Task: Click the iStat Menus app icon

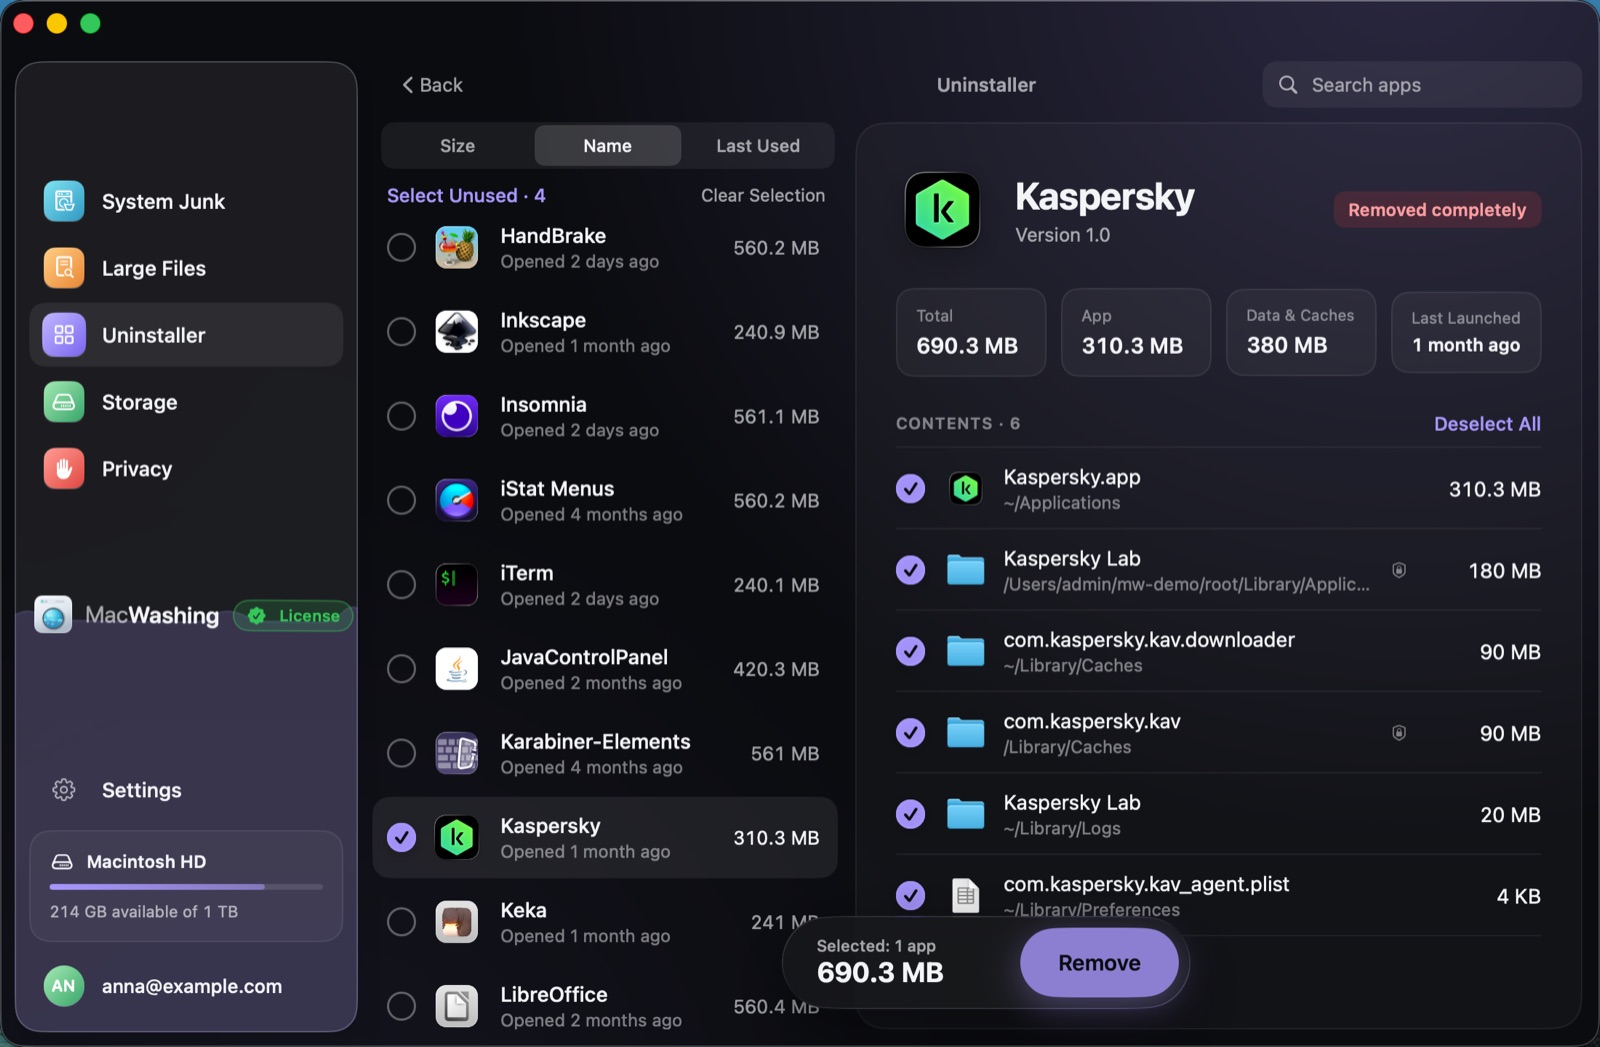Action: (457, 500)
